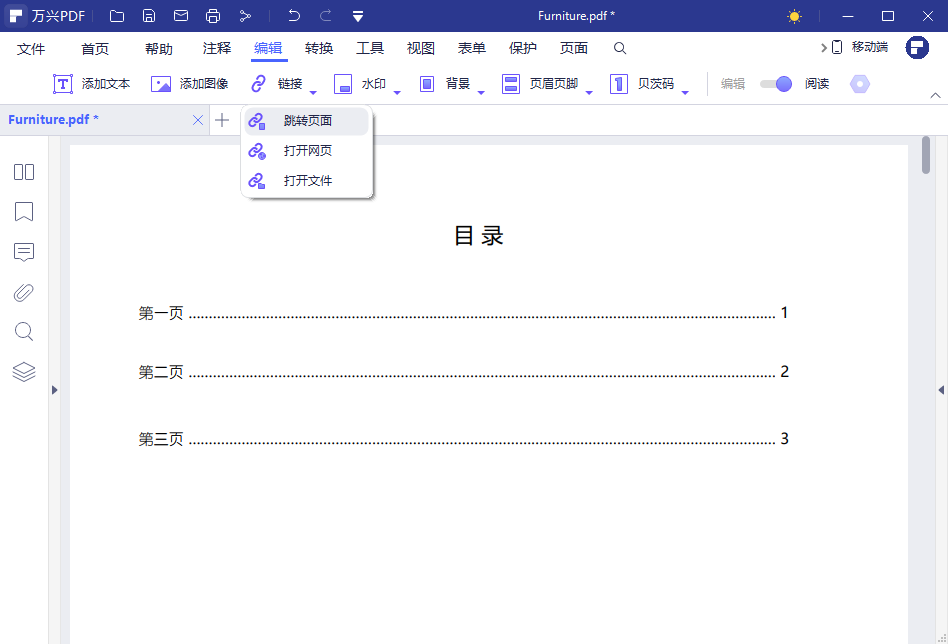The width and height of the screenshot is (948, 644).
Task: Open the layers panel
Action: click(24, 371)
